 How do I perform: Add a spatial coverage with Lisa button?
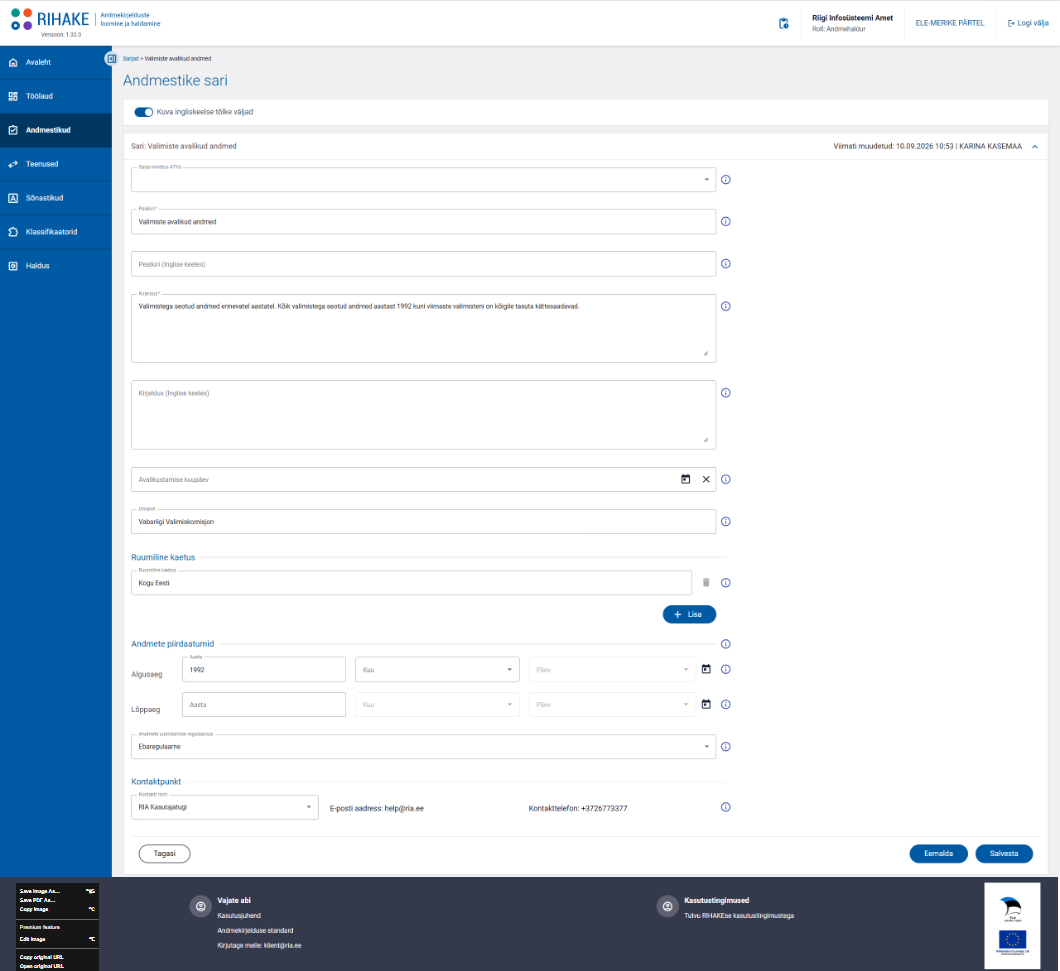(689, 615)
